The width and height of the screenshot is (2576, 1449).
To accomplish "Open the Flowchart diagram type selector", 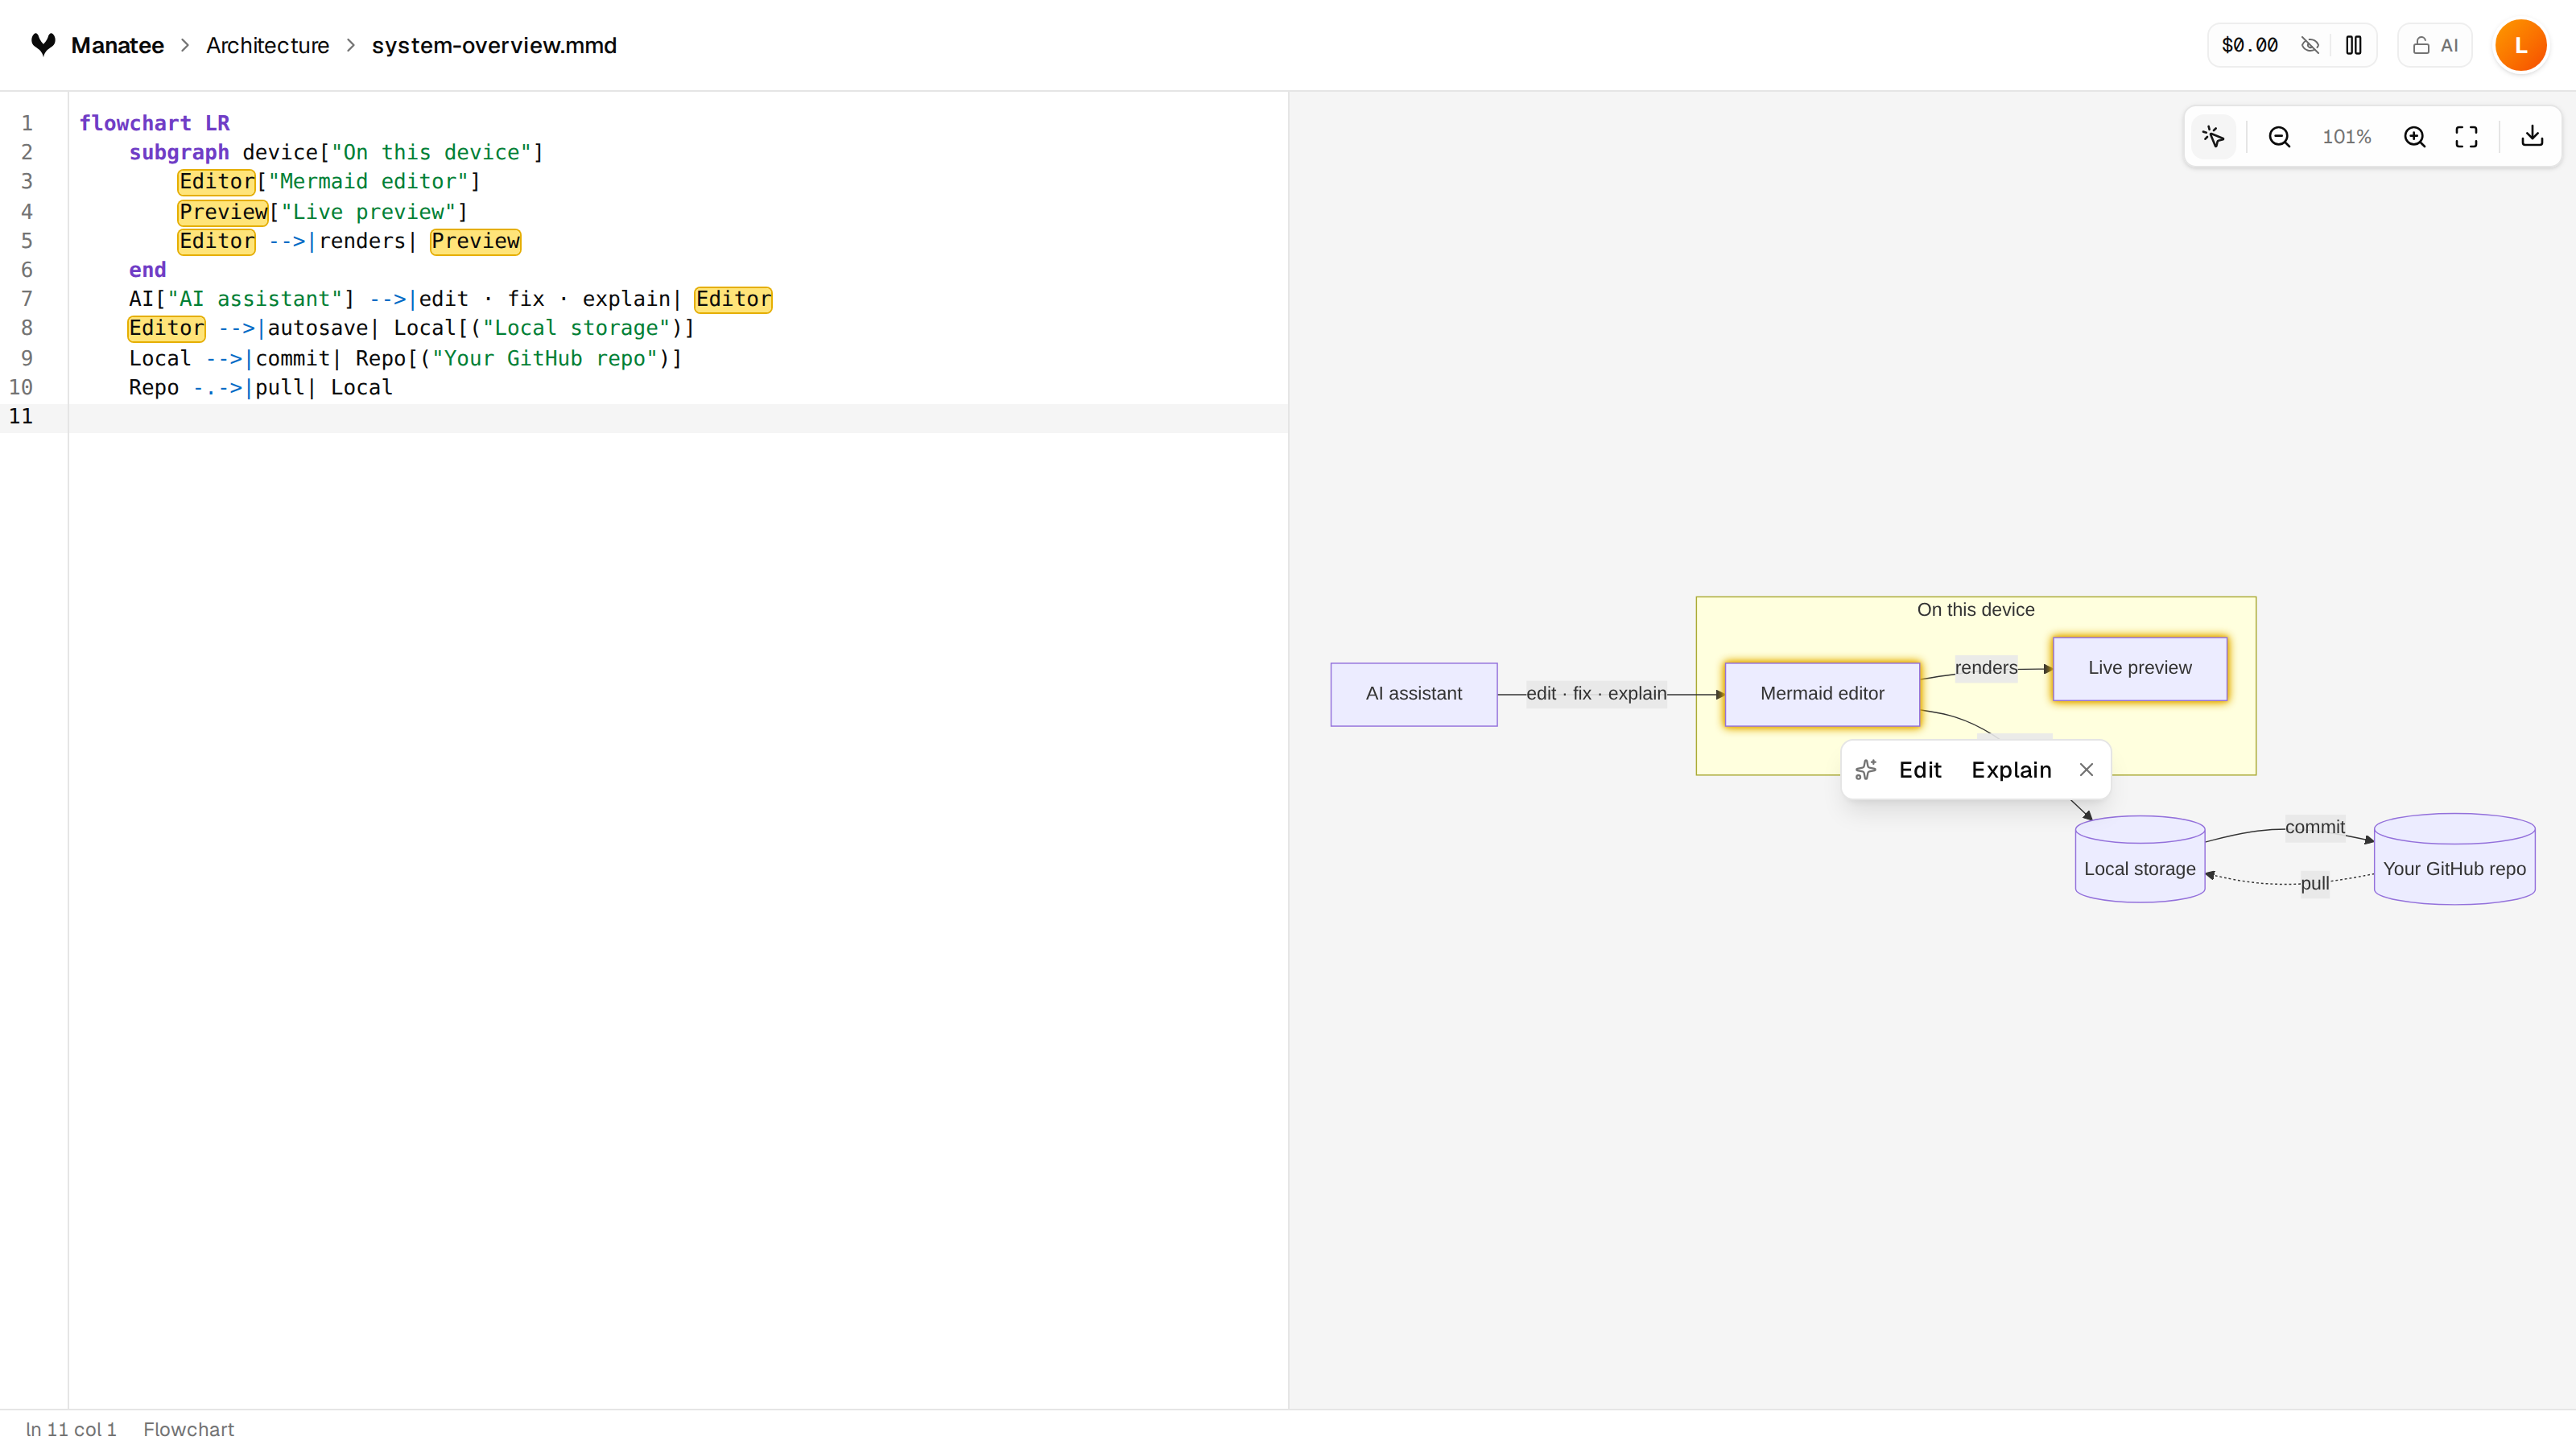I will [x=188, y=1430].
